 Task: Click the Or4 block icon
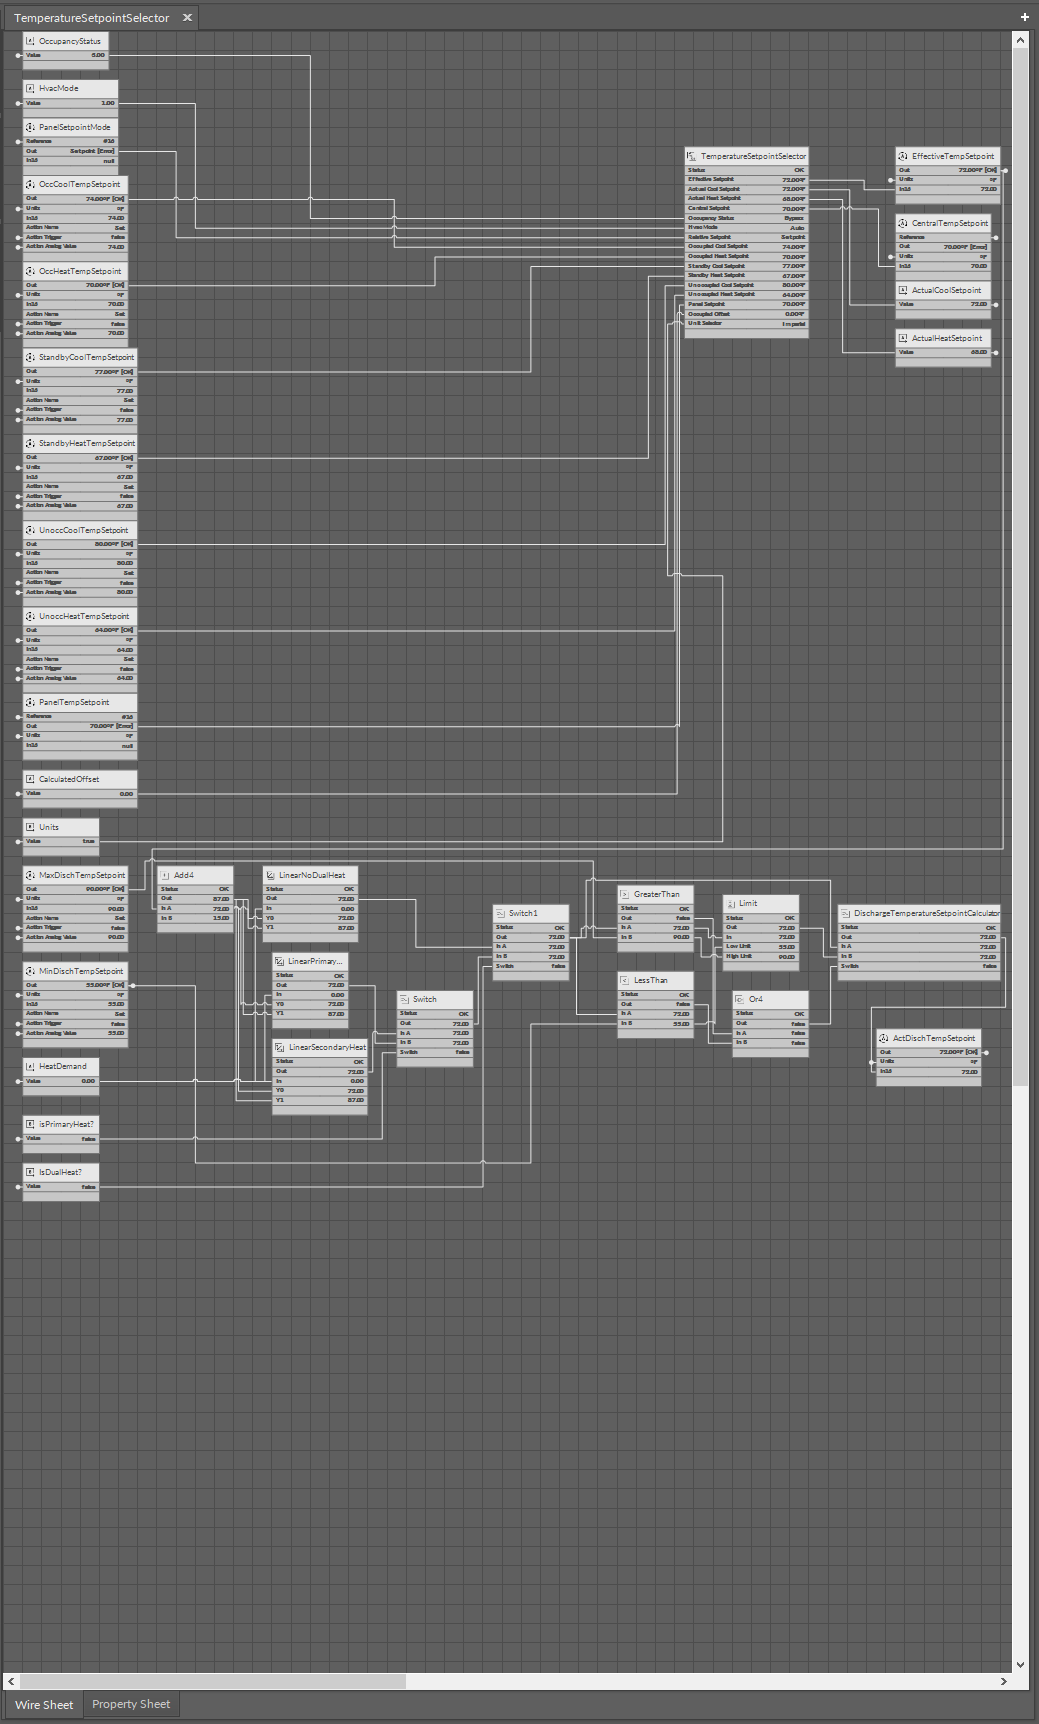point(740,1000)
